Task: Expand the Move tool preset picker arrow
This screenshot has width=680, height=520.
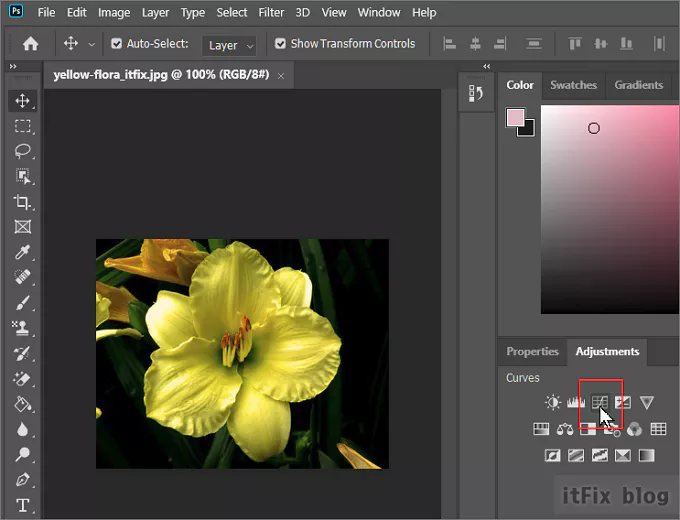Action: pyautogui.click(x=92, y=45)
